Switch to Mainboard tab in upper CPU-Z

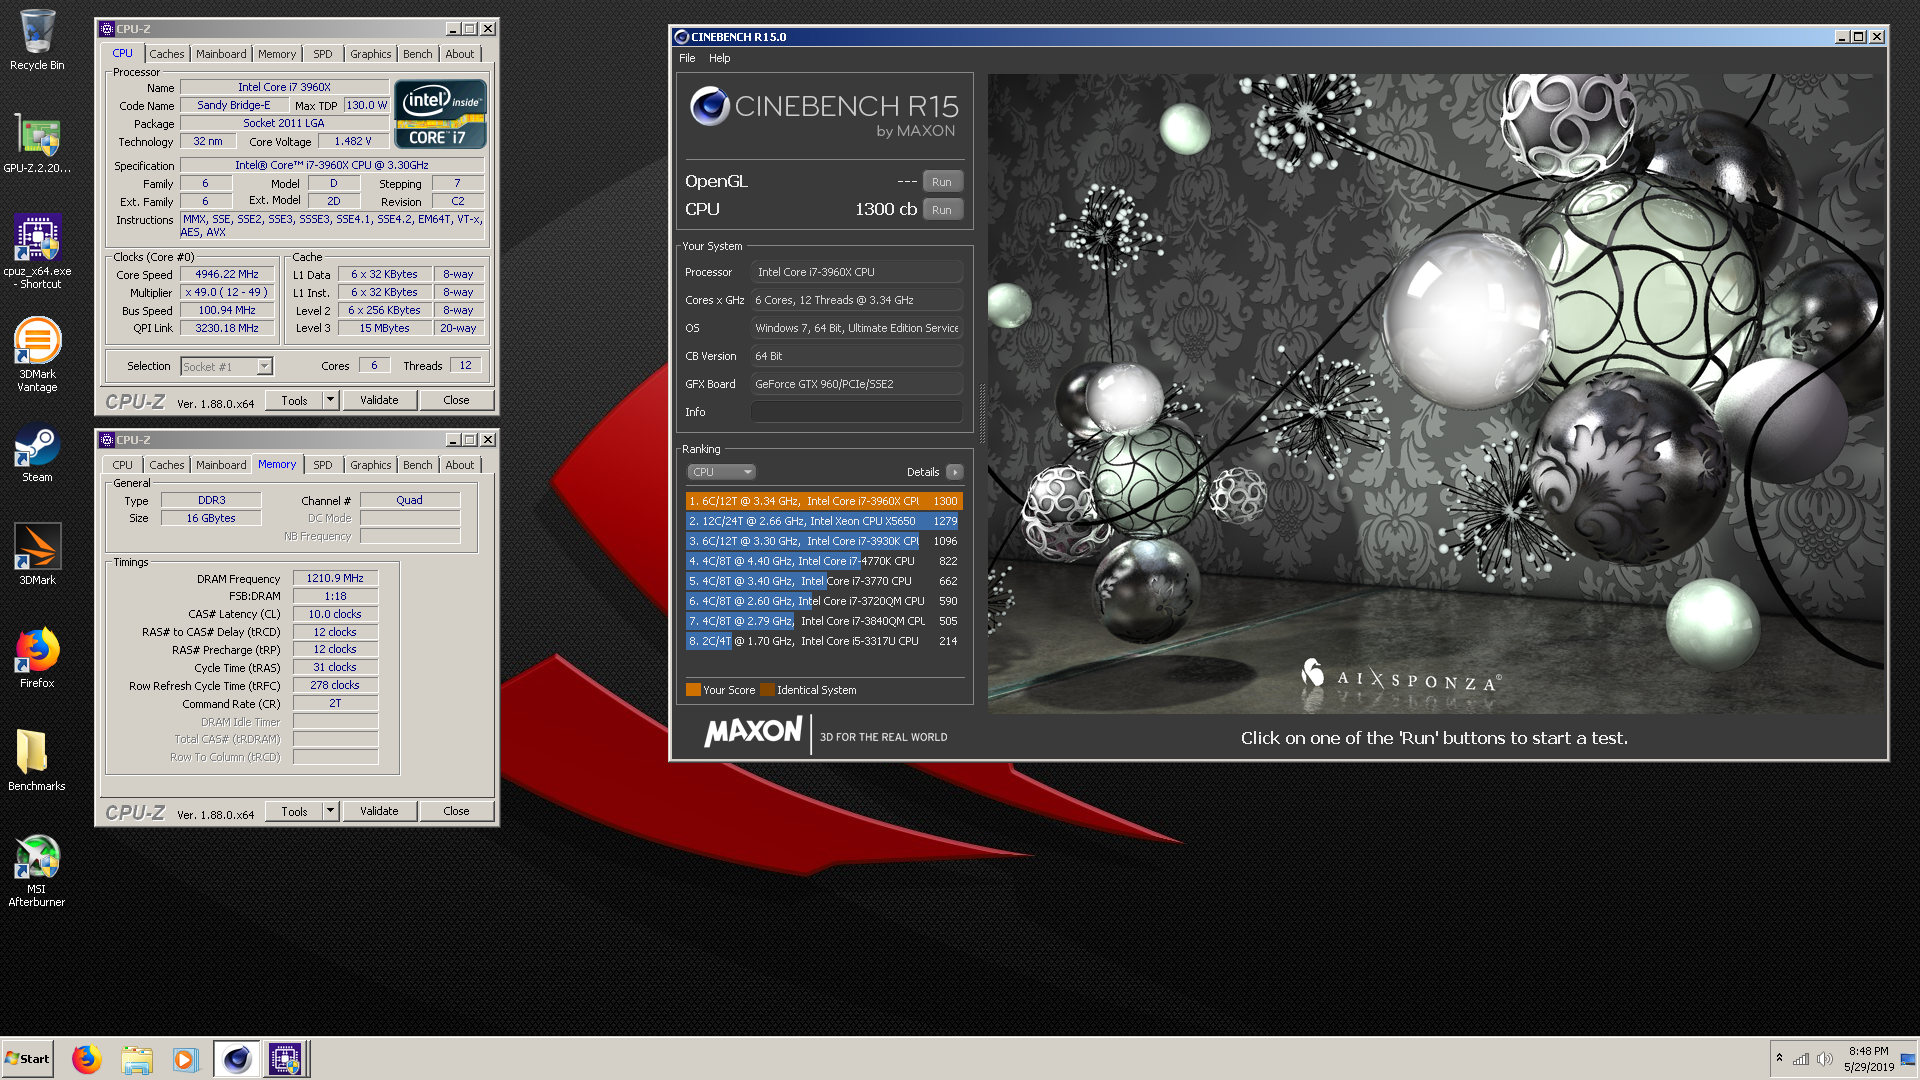click(221, 54)
